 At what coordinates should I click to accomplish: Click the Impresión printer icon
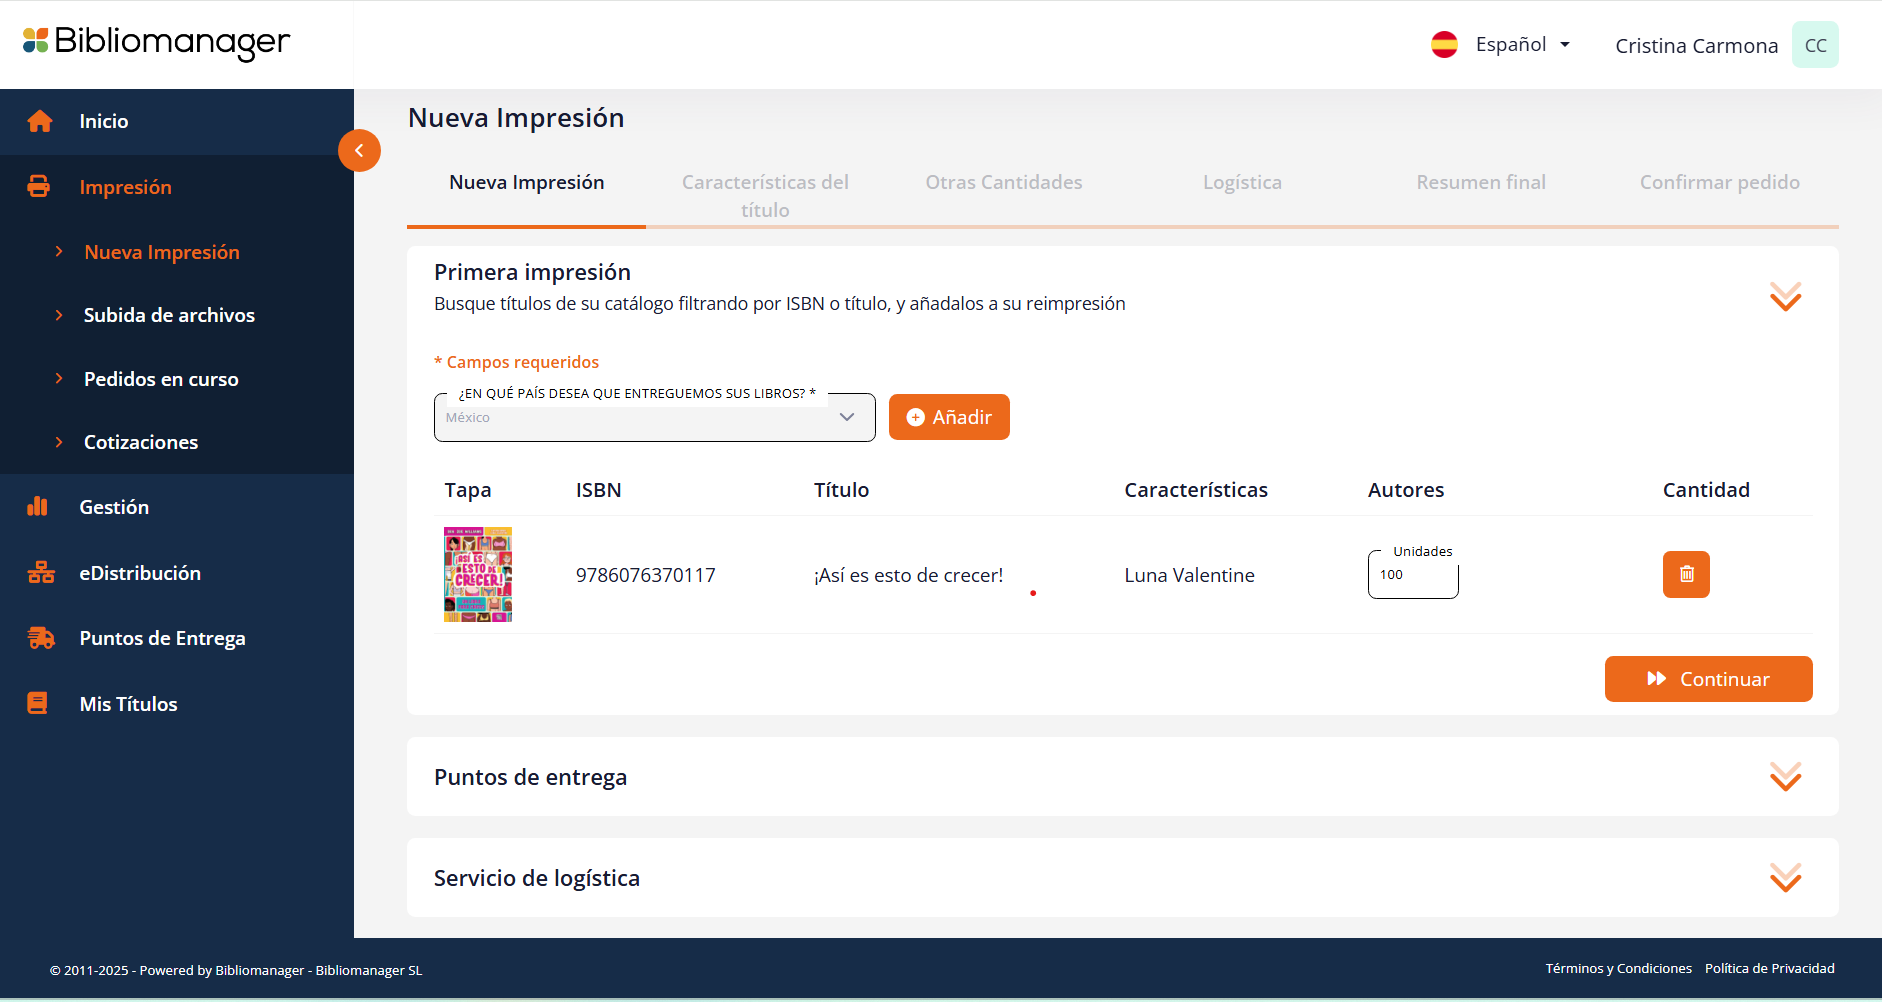(x=39, y=187)
